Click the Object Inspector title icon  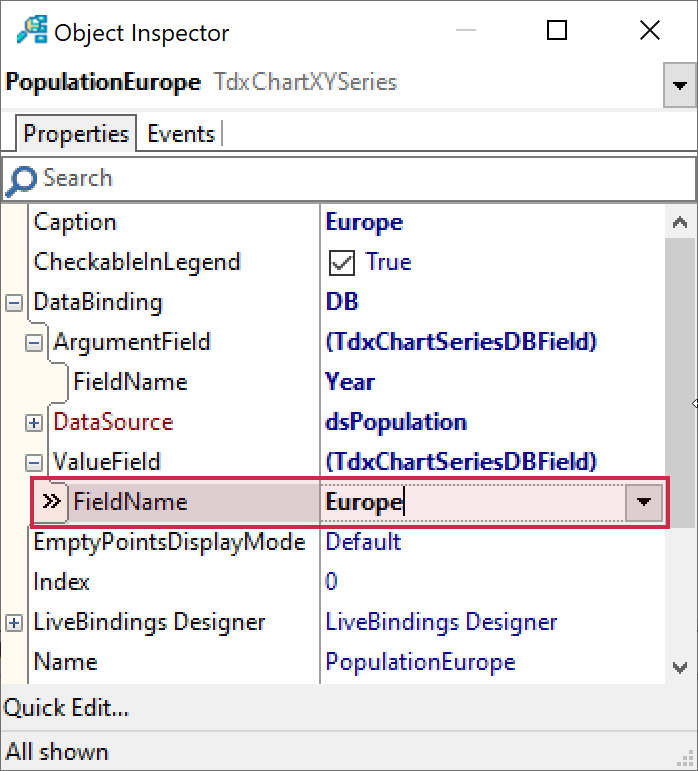coord(32,31)
